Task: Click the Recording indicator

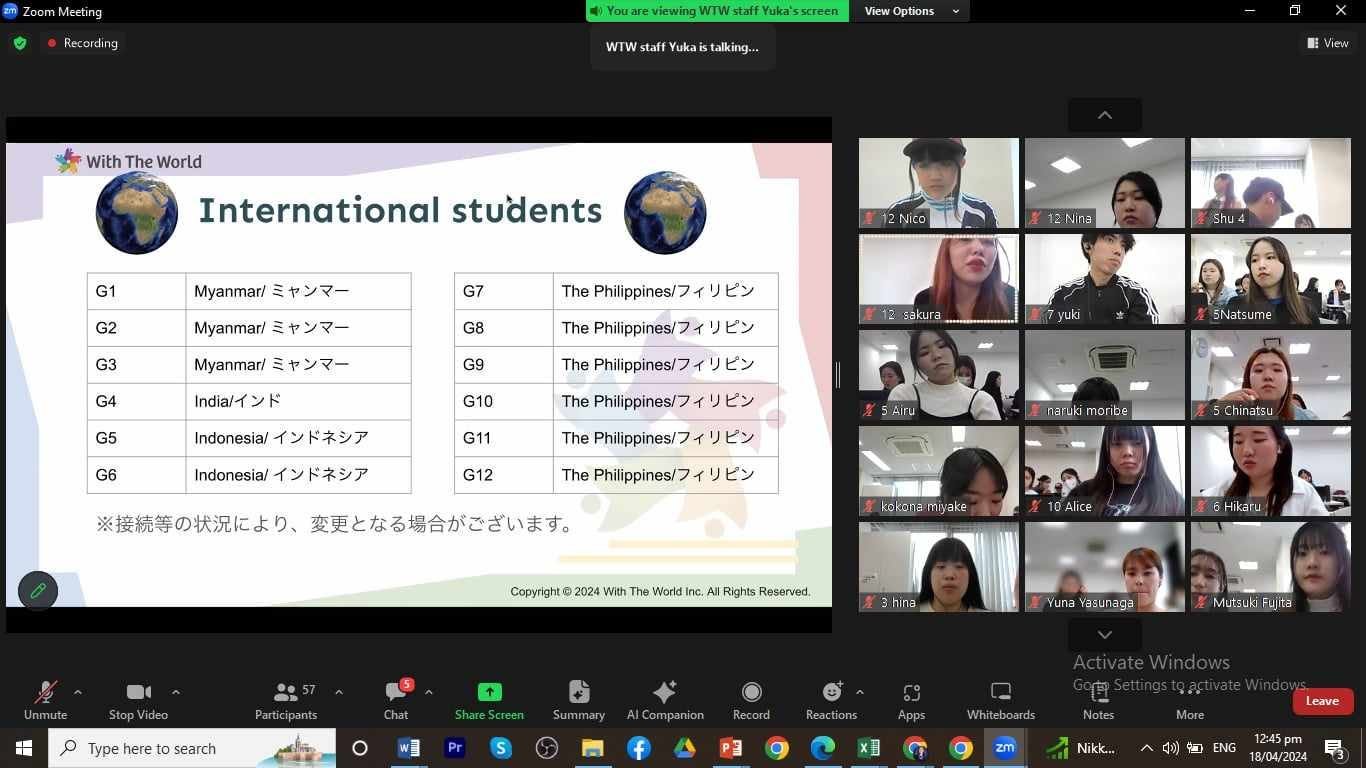Action: [x=82, y=43]
